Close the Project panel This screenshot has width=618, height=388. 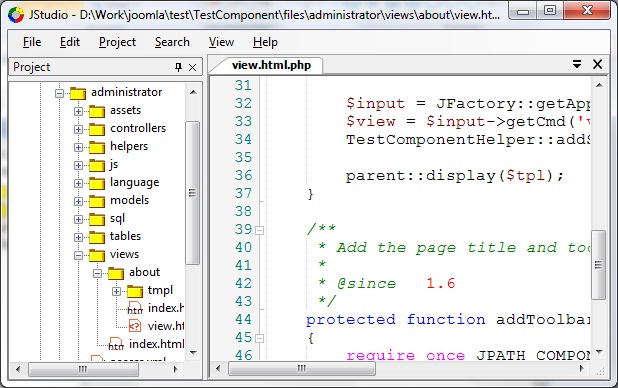(192, 67)
